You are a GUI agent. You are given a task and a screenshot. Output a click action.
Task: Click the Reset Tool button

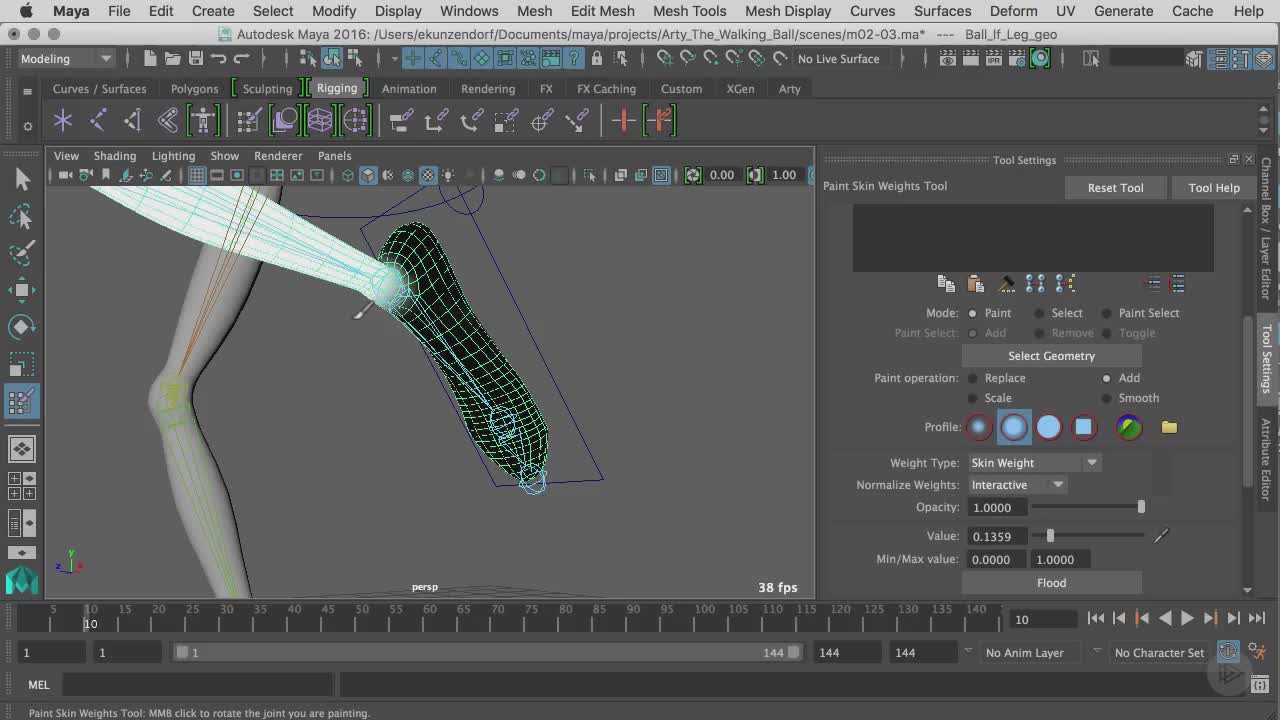(x=1115, y=188)
